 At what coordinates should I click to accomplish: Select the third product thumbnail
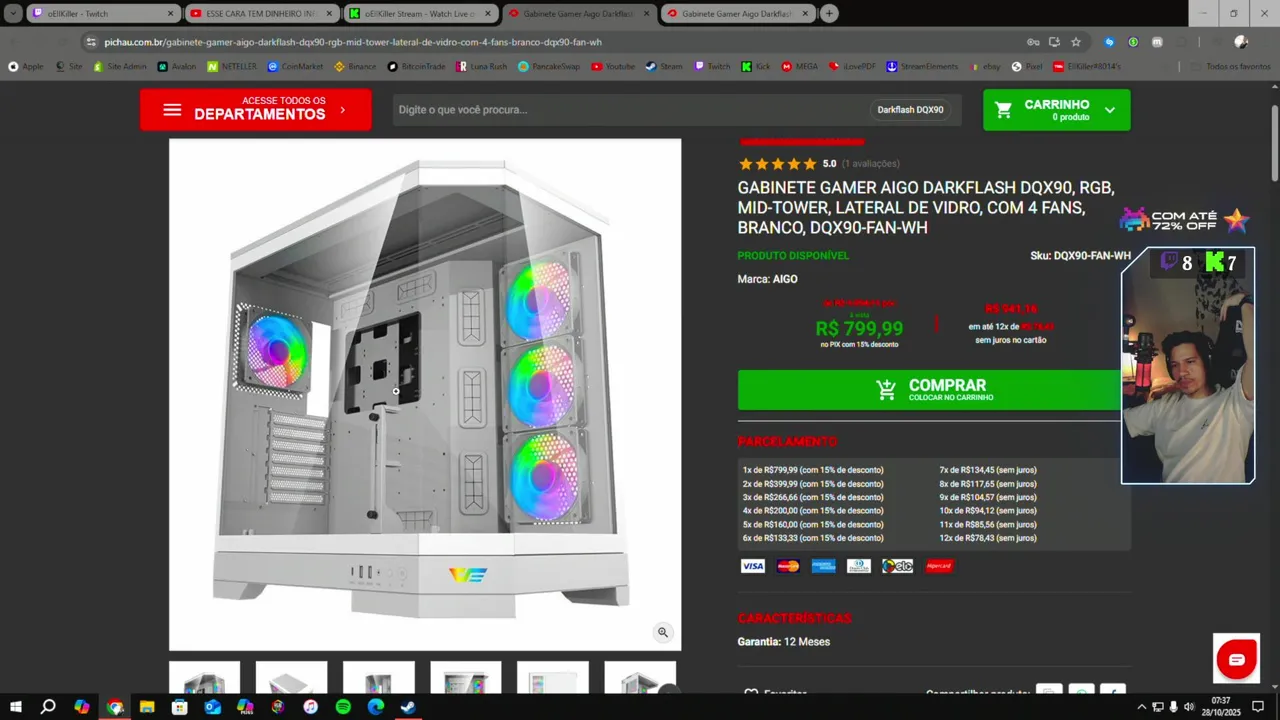coord(378,679)
